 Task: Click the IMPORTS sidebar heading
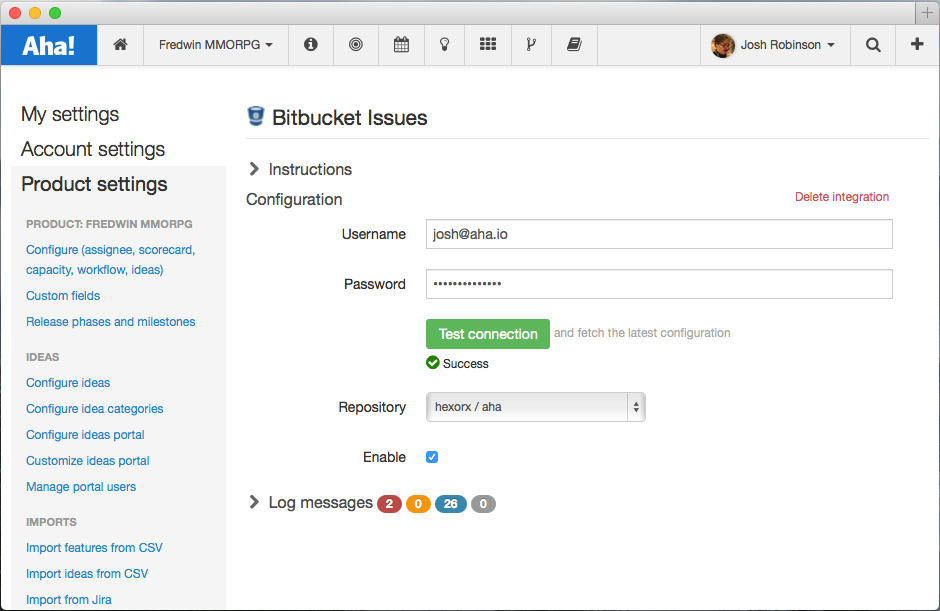[51, 522]
